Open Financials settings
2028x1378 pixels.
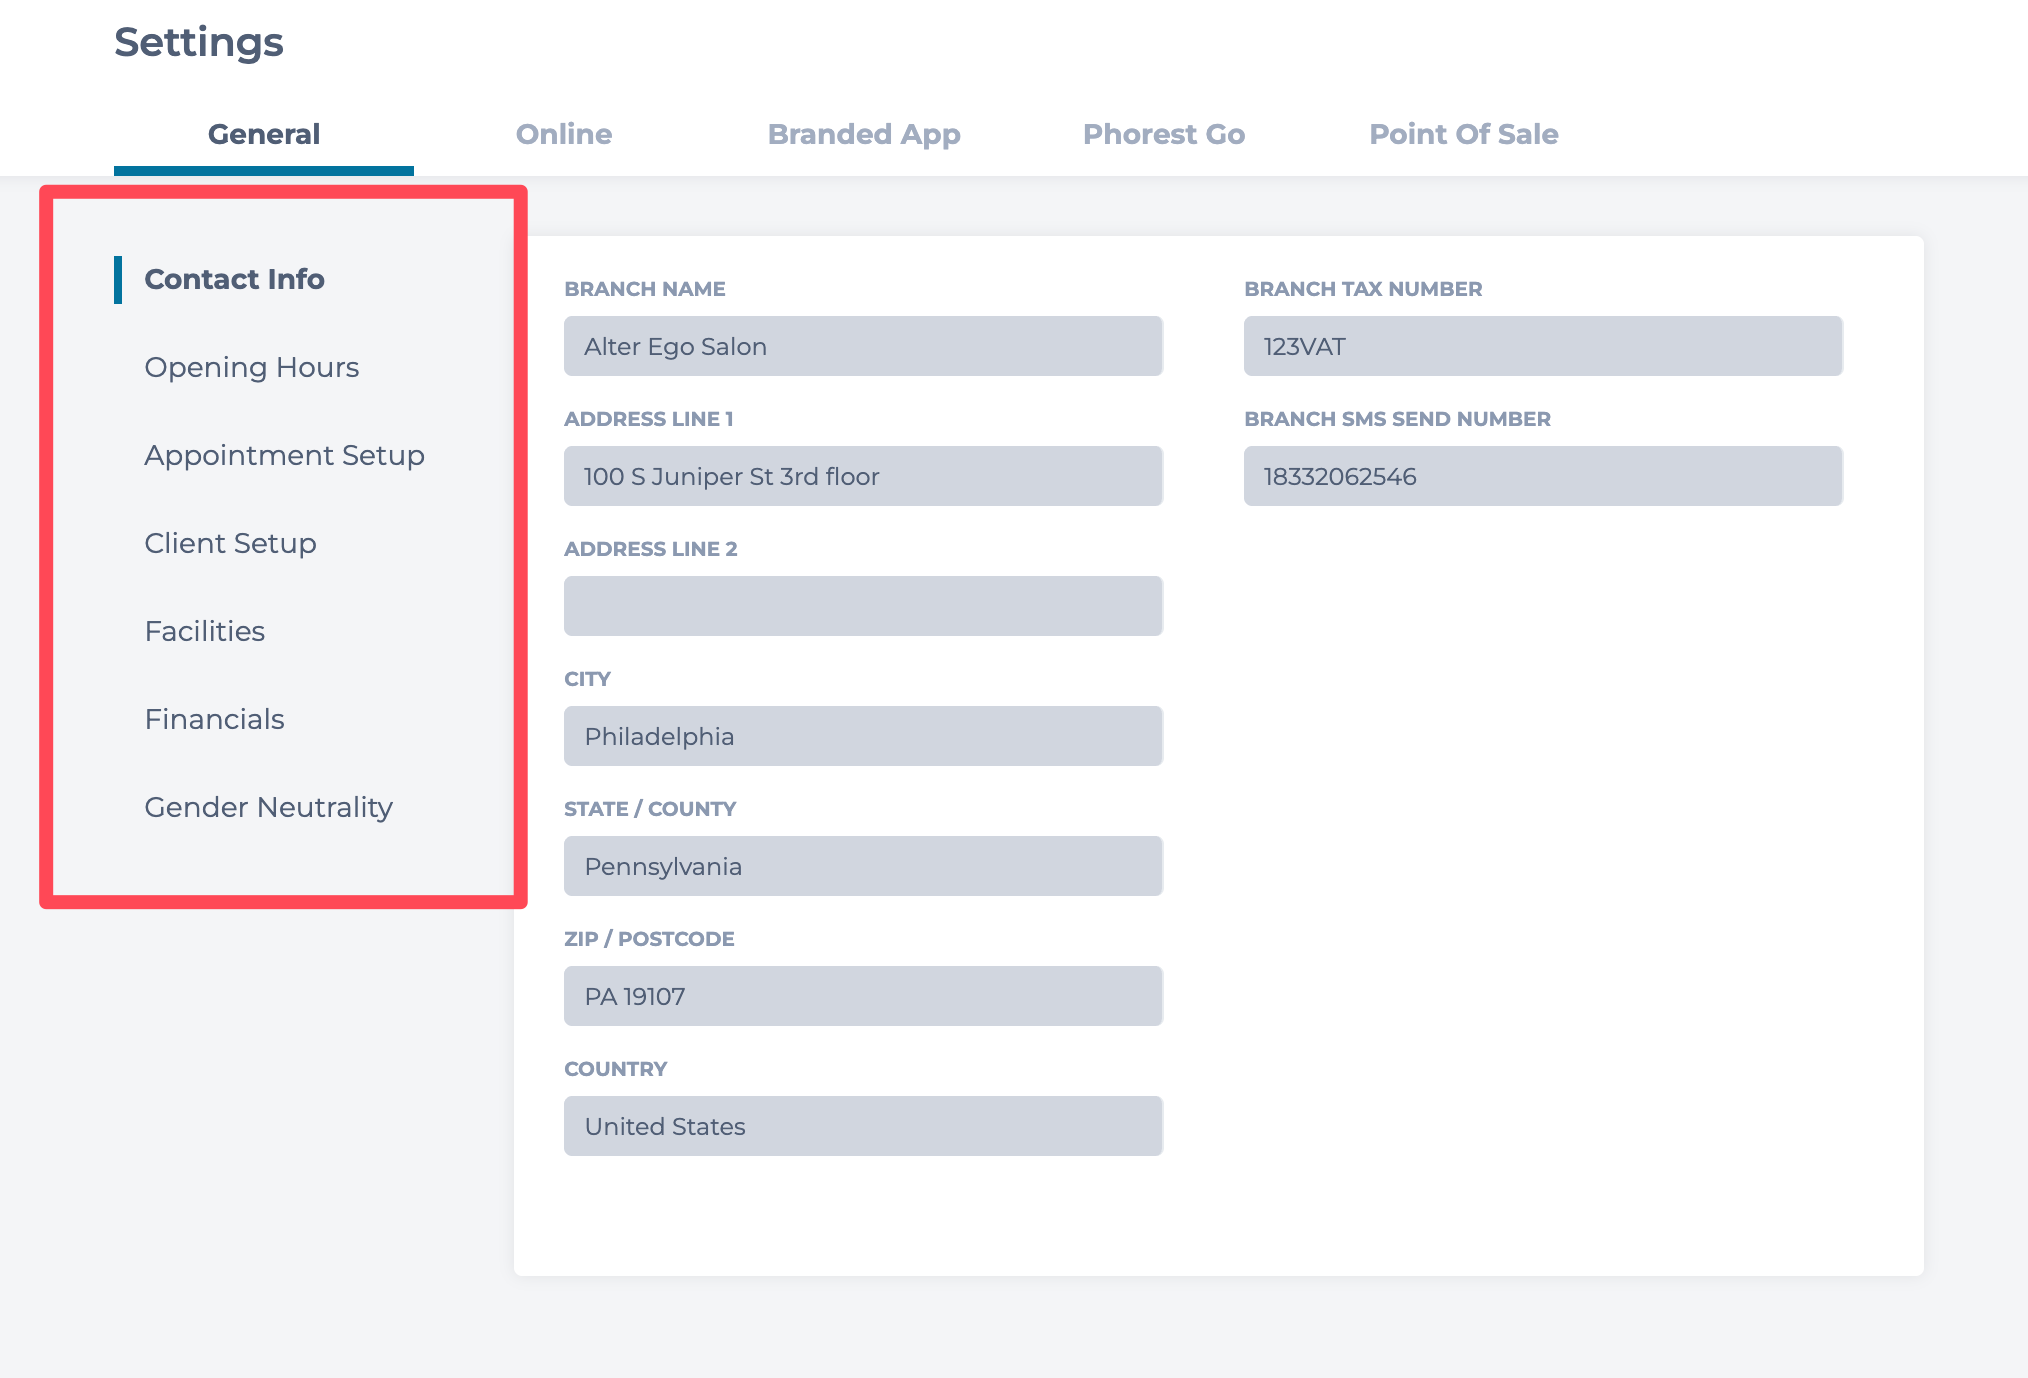(214, 719)
